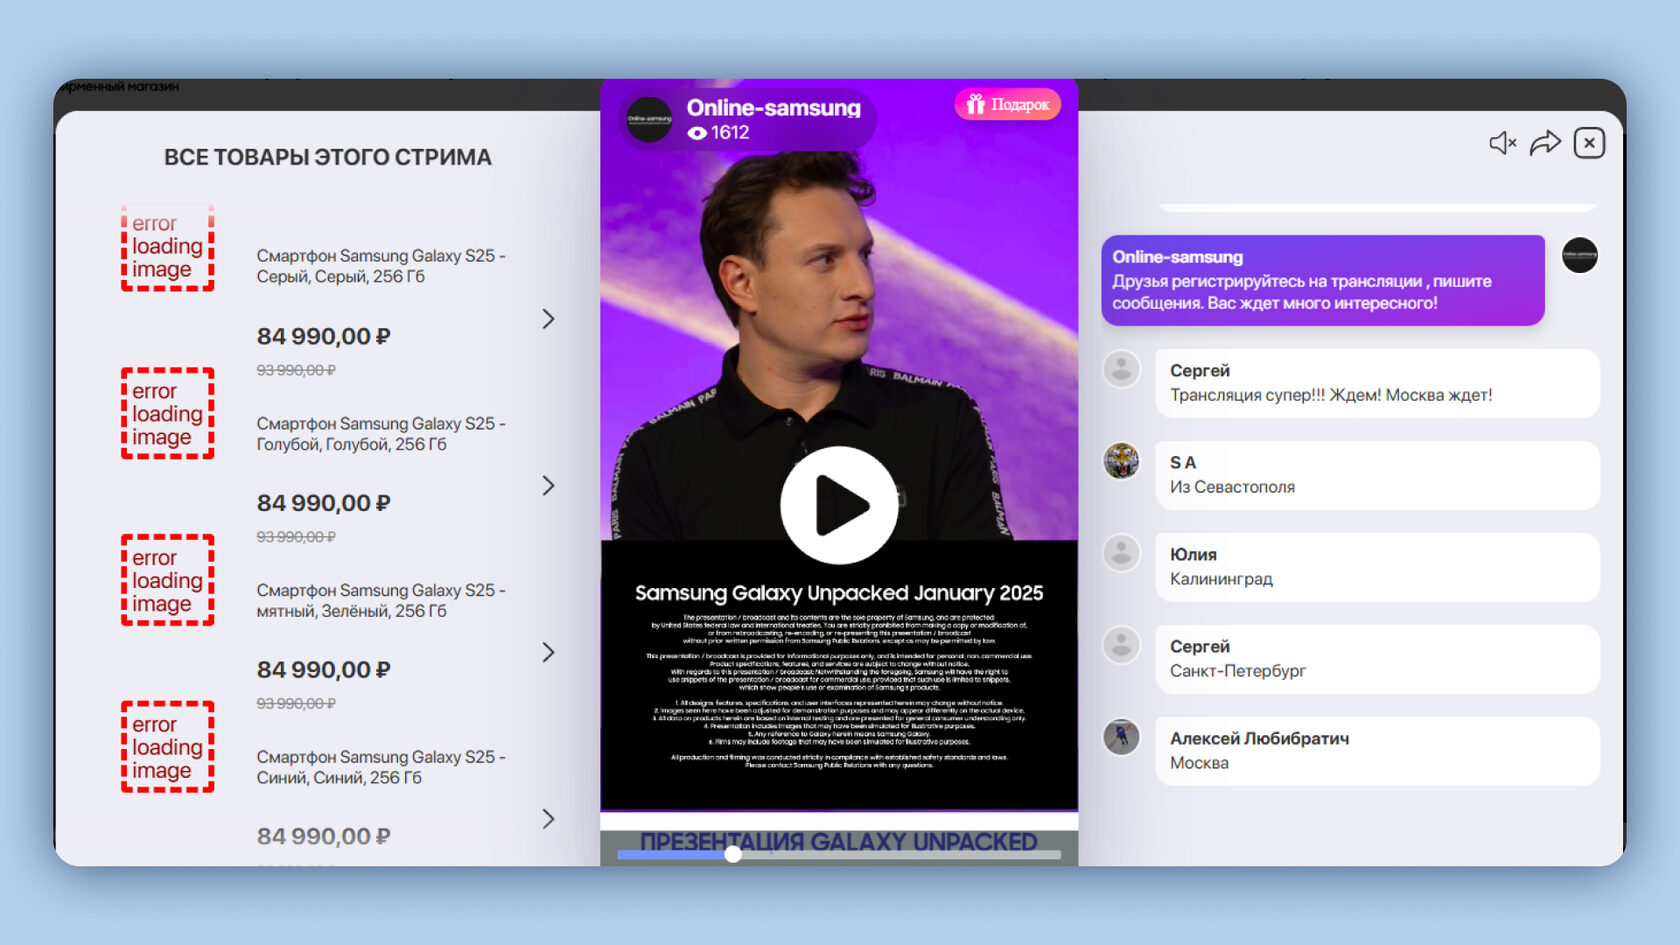Expand the Galaxy S25 Голубой product chevron
This screenshot has height=945, width=1680.
[548, 486]
